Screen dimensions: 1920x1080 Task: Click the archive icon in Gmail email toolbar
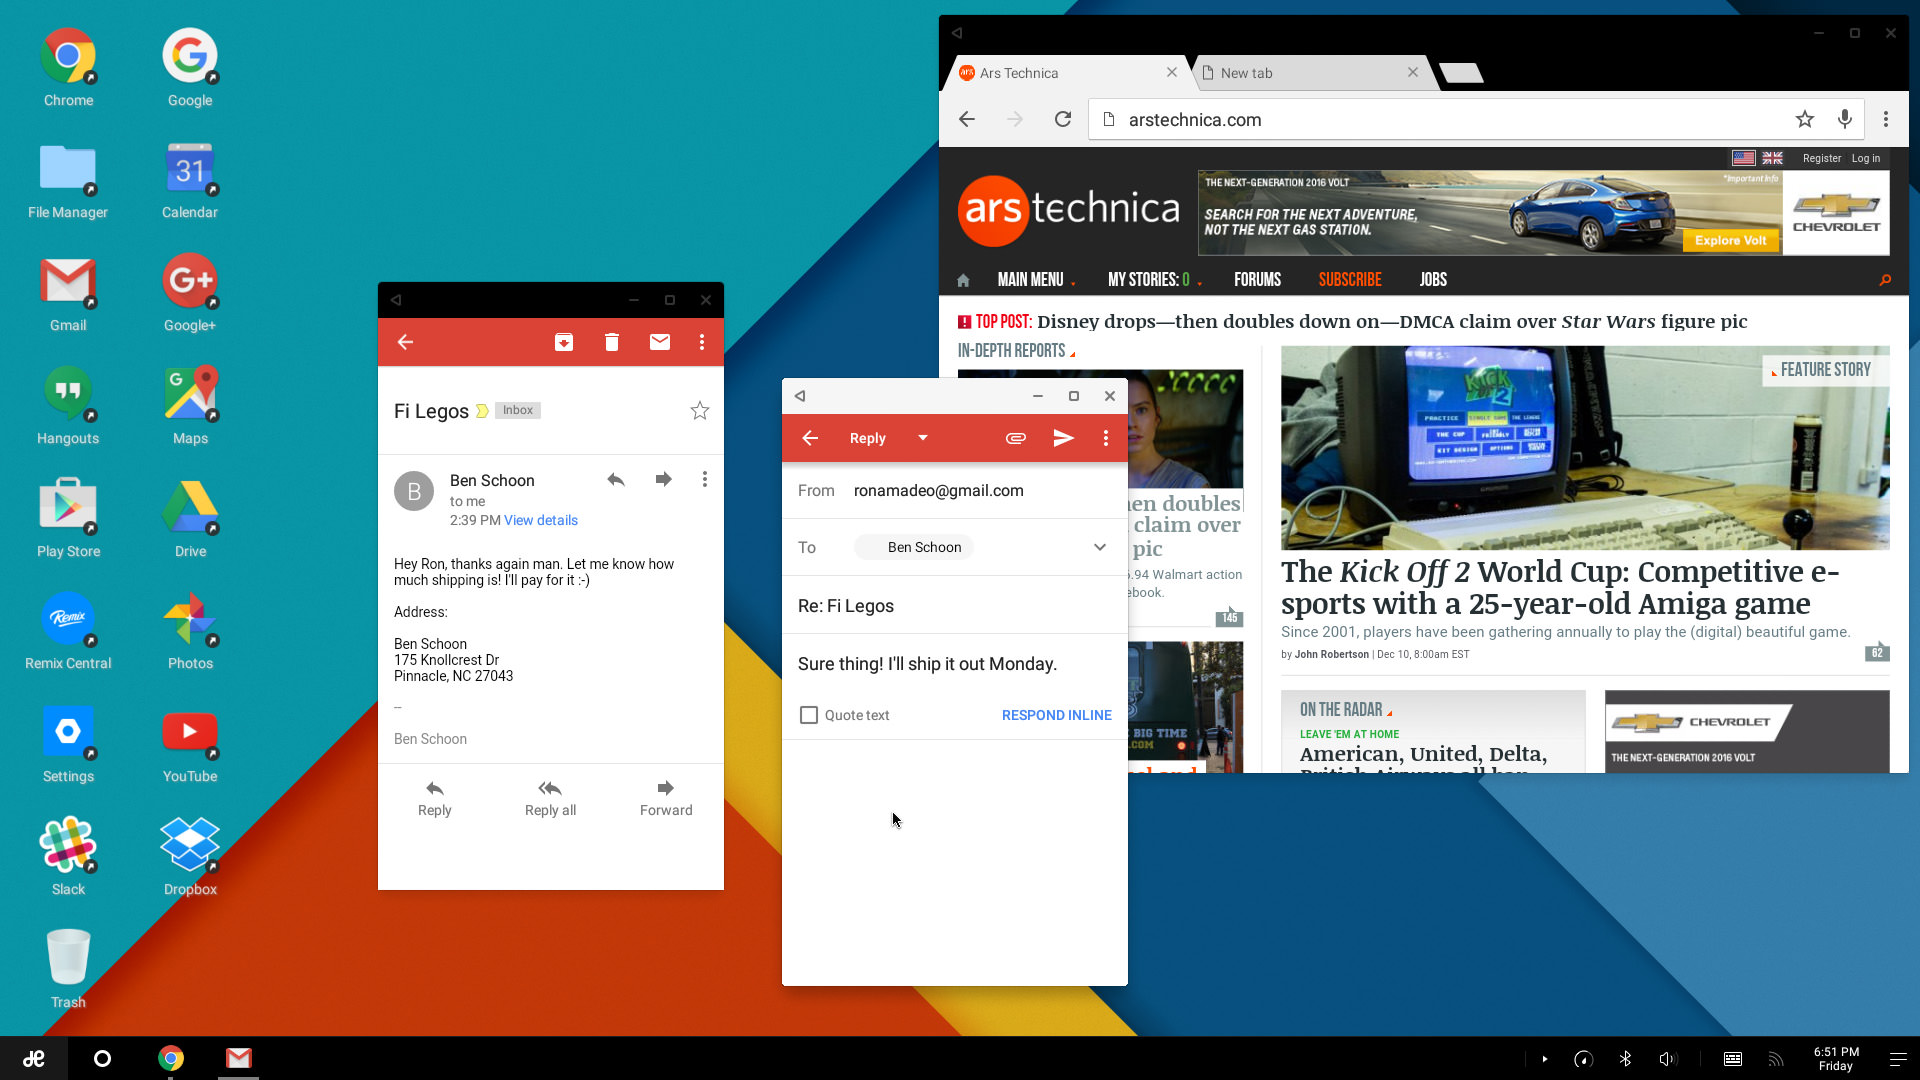[x=564, y=343]
